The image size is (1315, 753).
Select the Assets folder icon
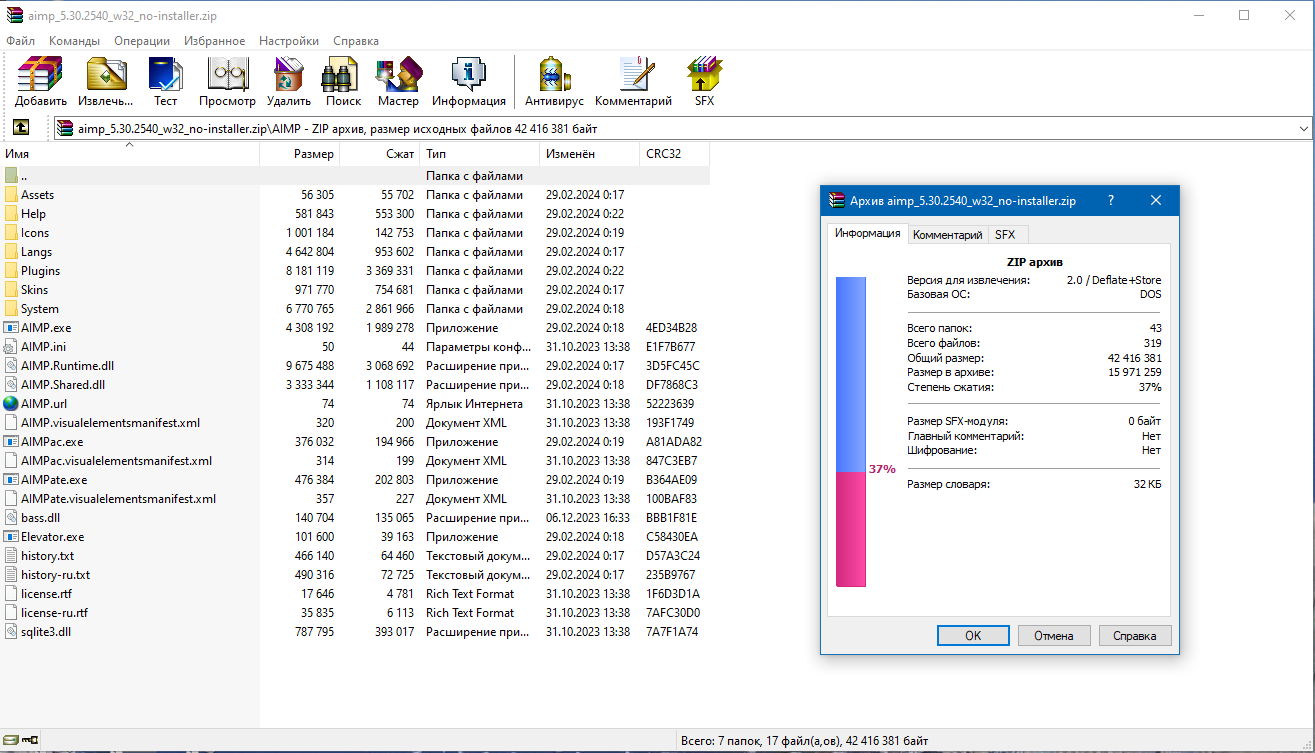11,195
